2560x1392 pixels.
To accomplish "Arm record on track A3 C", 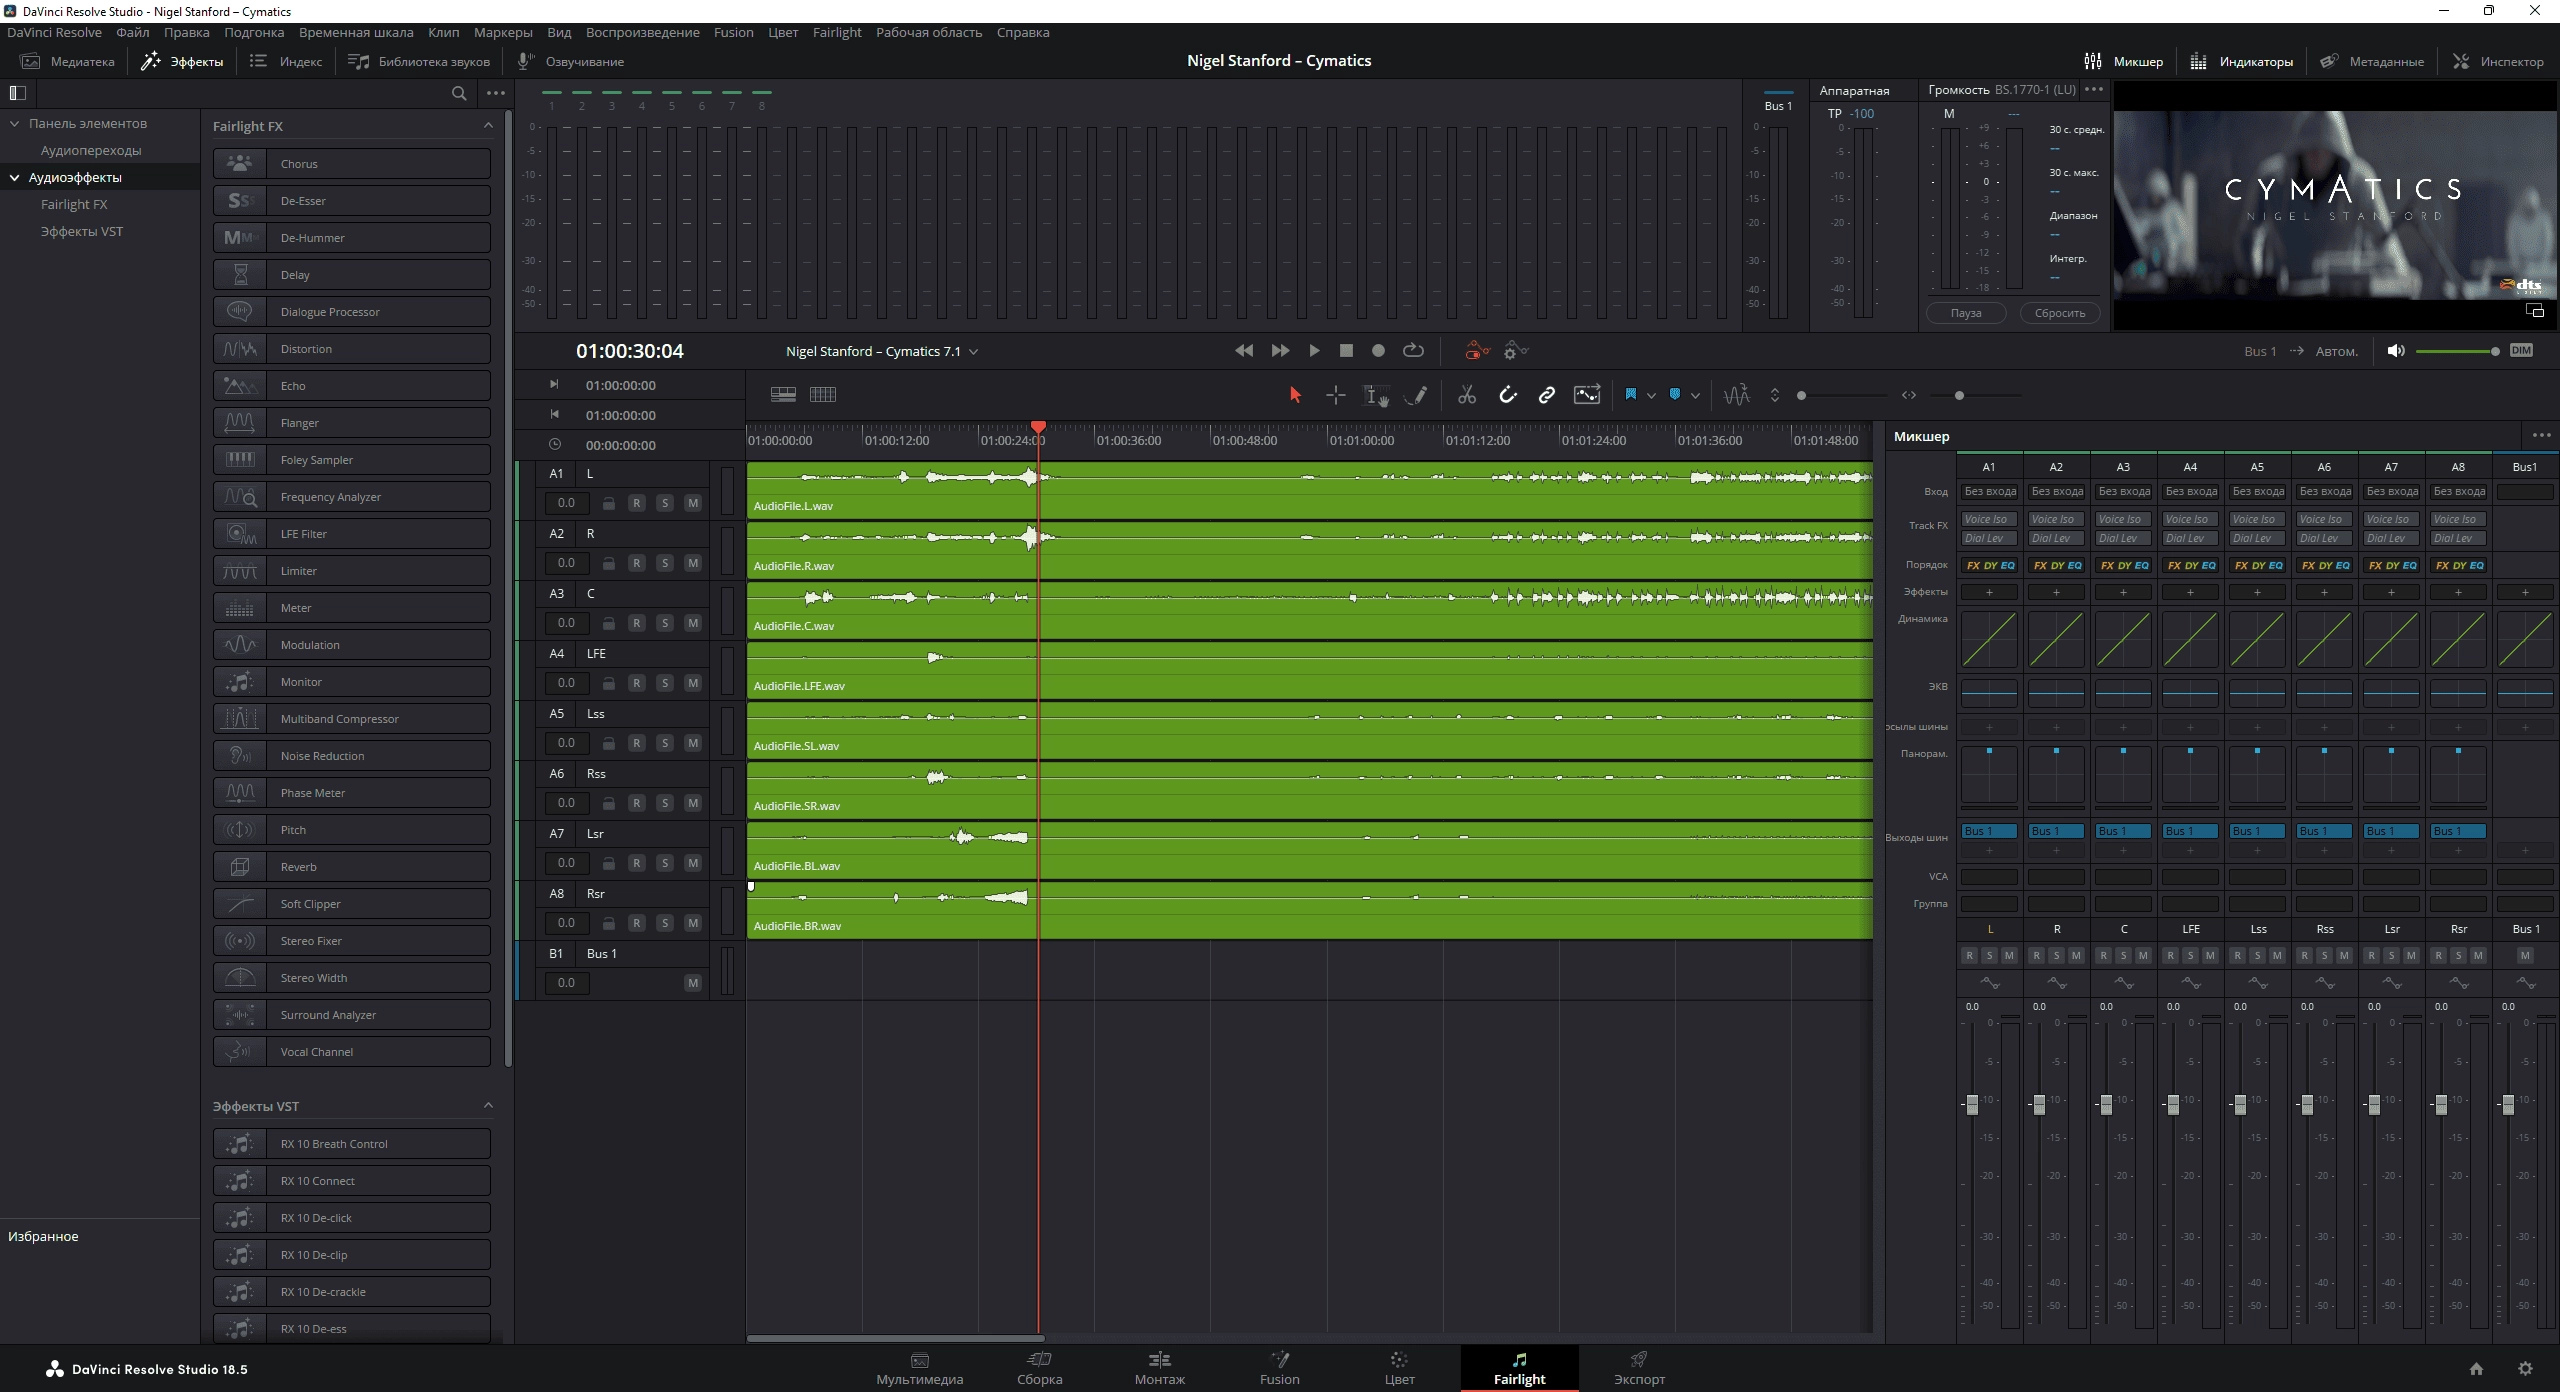I will pyautogui.click(x=637, y=623).
